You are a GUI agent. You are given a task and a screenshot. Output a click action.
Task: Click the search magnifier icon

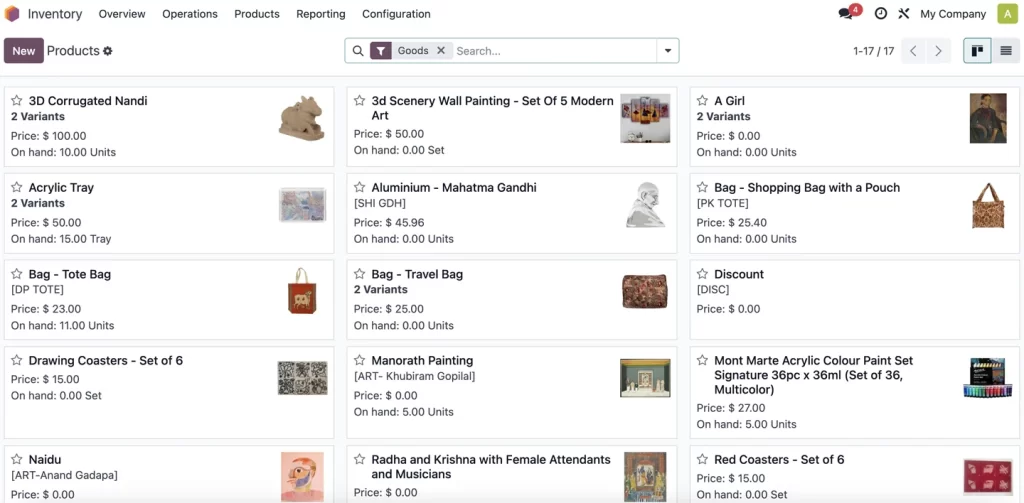358,51
